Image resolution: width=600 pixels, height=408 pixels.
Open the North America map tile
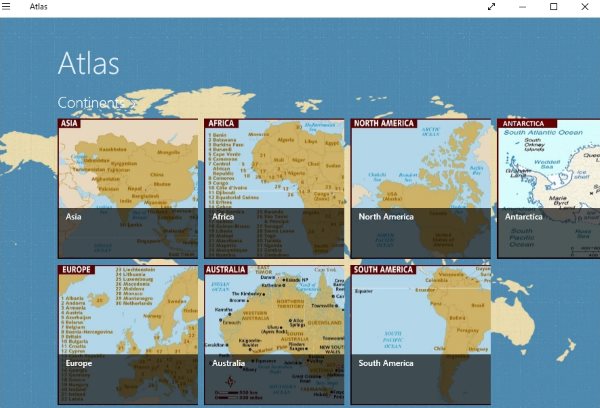[421, 188]
